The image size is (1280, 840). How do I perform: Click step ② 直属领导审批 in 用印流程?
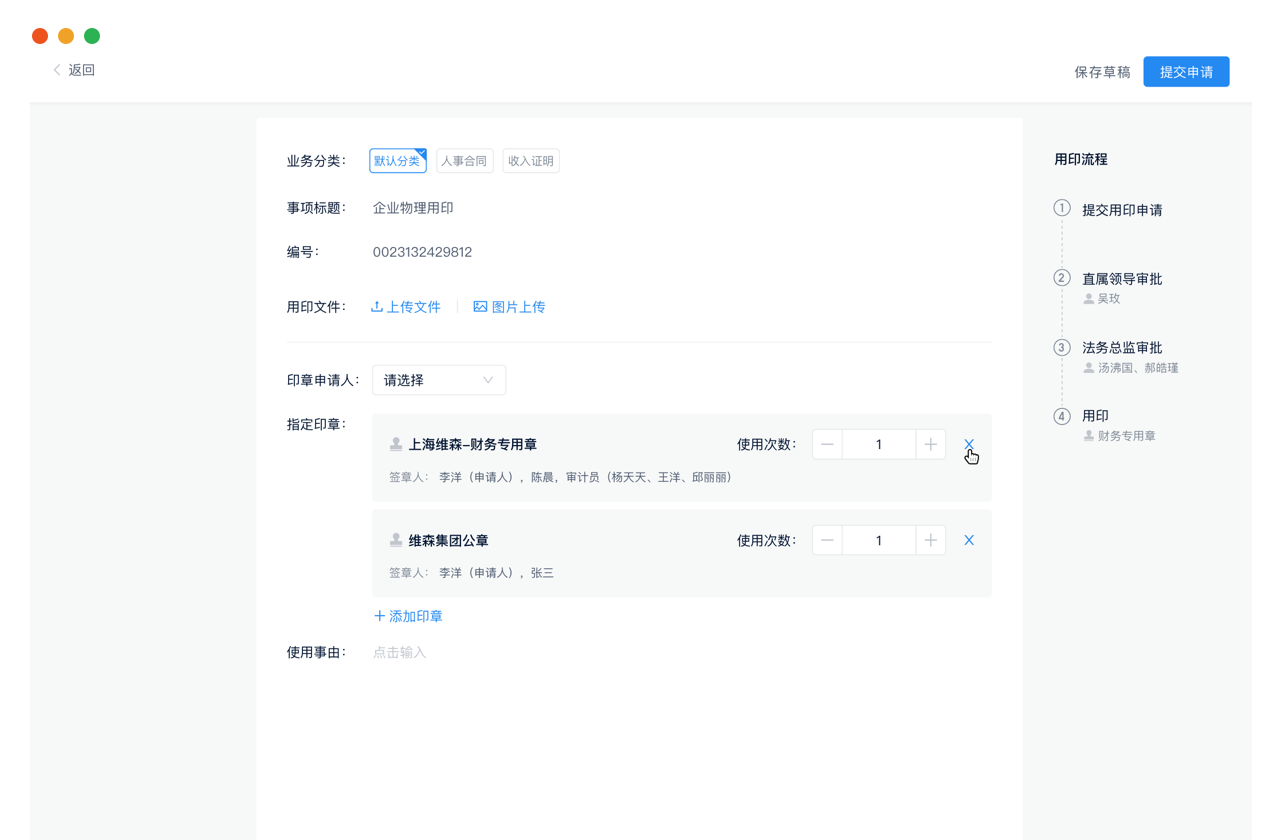click(1122, 278)
